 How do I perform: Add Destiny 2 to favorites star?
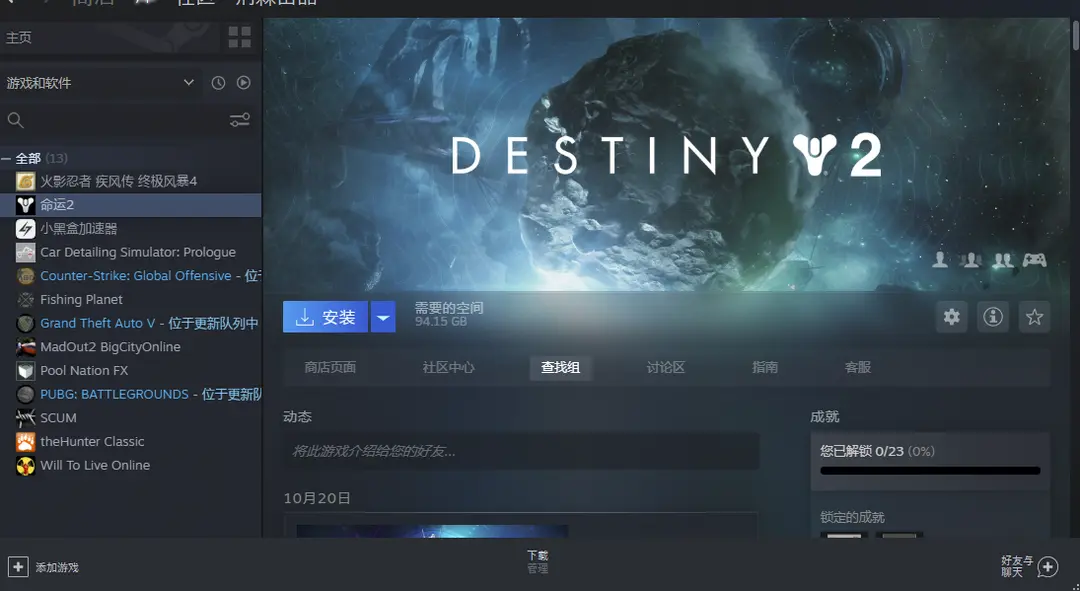click(1034, 317)
